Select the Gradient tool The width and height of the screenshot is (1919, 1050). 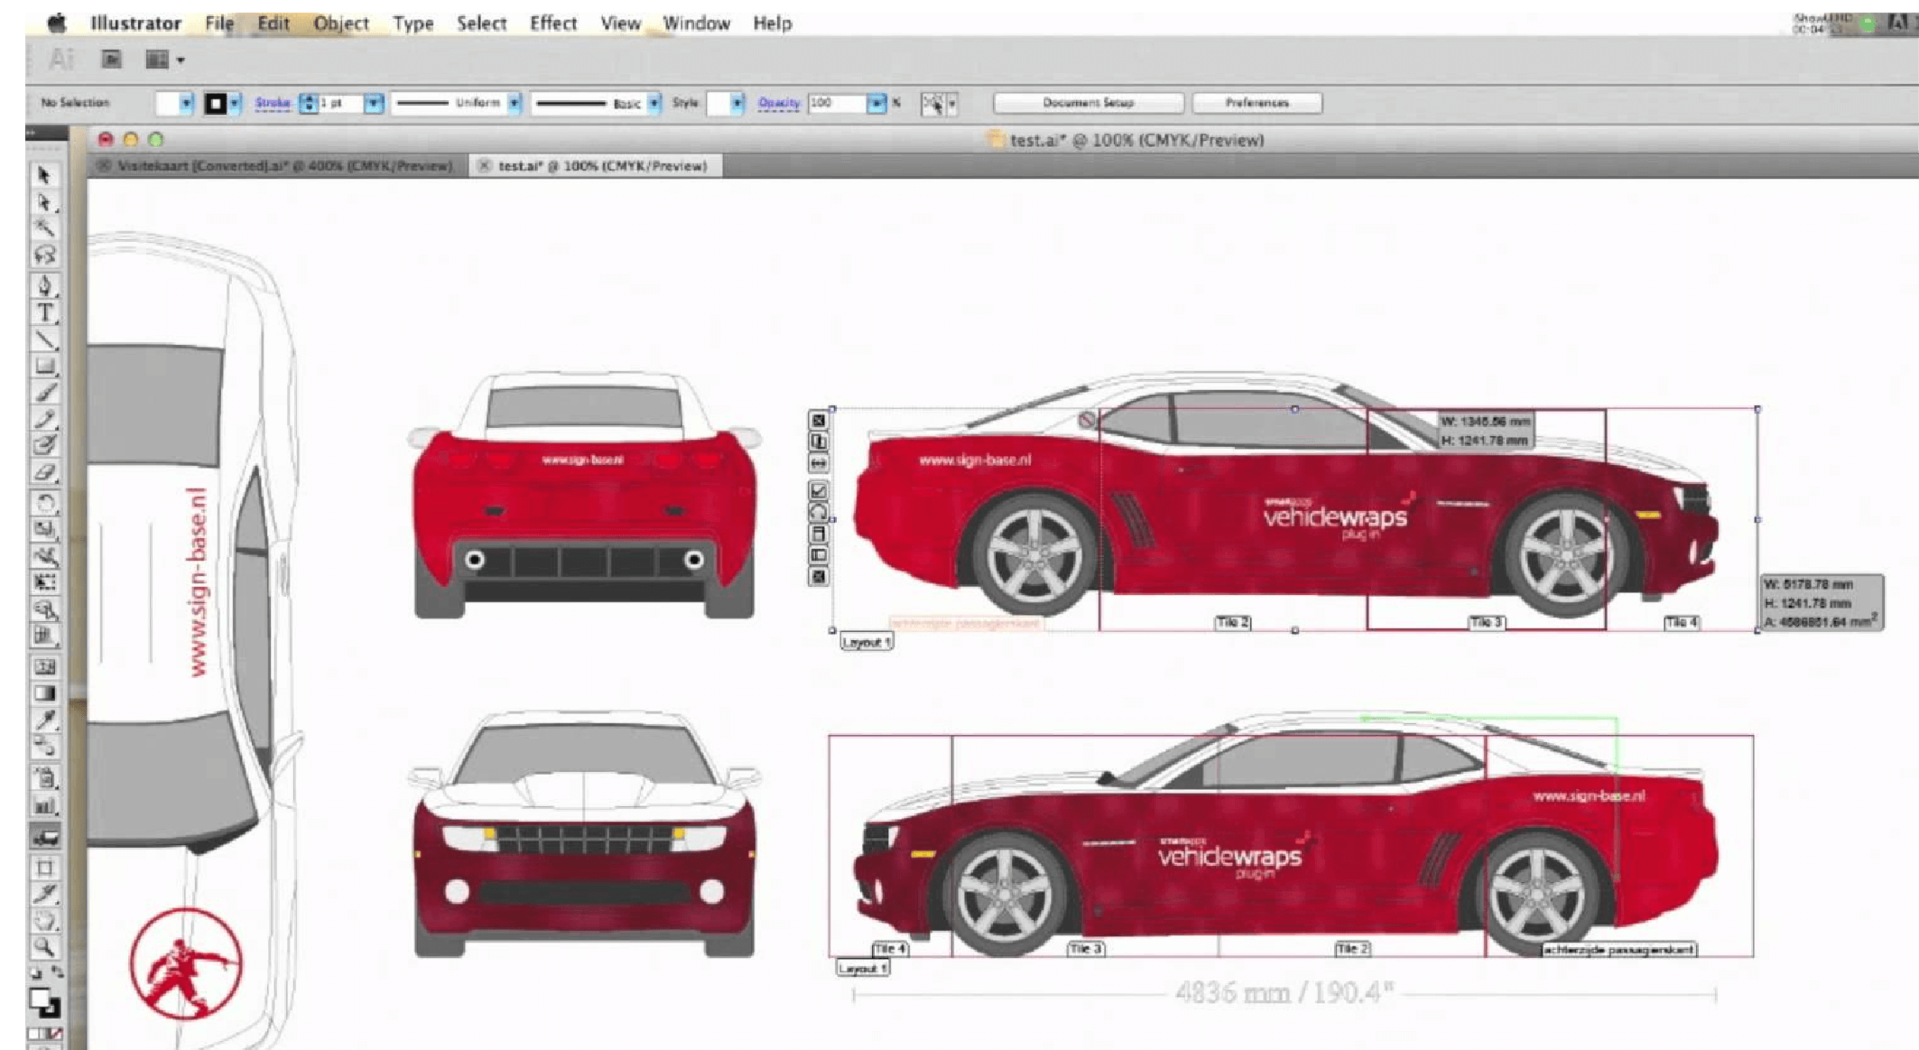tap(44, 693)
